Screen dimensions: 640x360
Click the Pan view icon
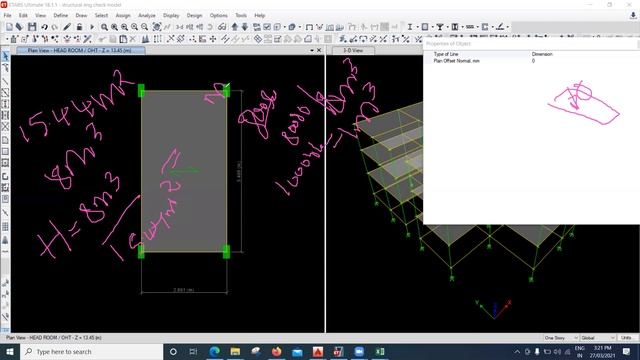[x=157, y=27]
